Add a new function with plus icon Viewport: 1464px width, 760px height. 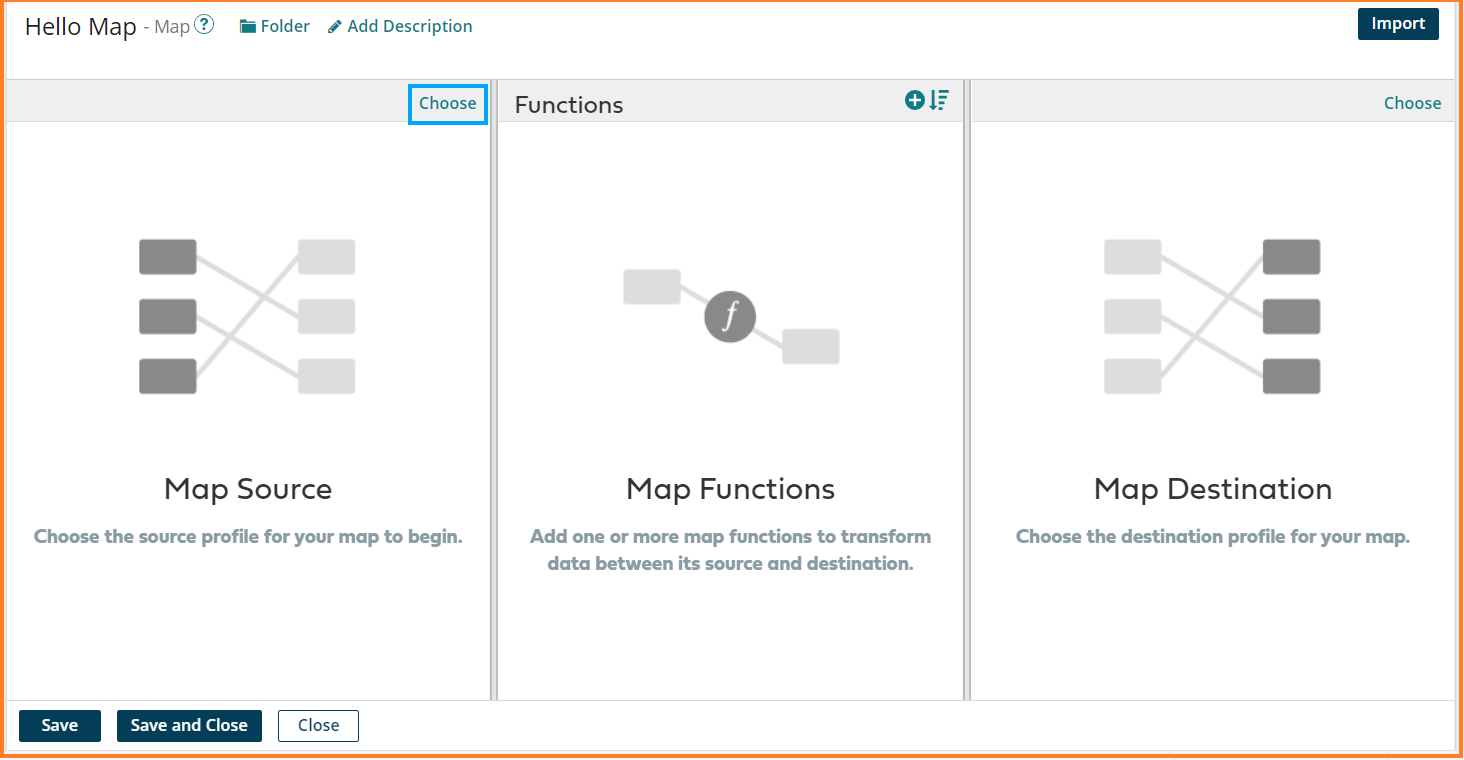click(x=914, y=100)
